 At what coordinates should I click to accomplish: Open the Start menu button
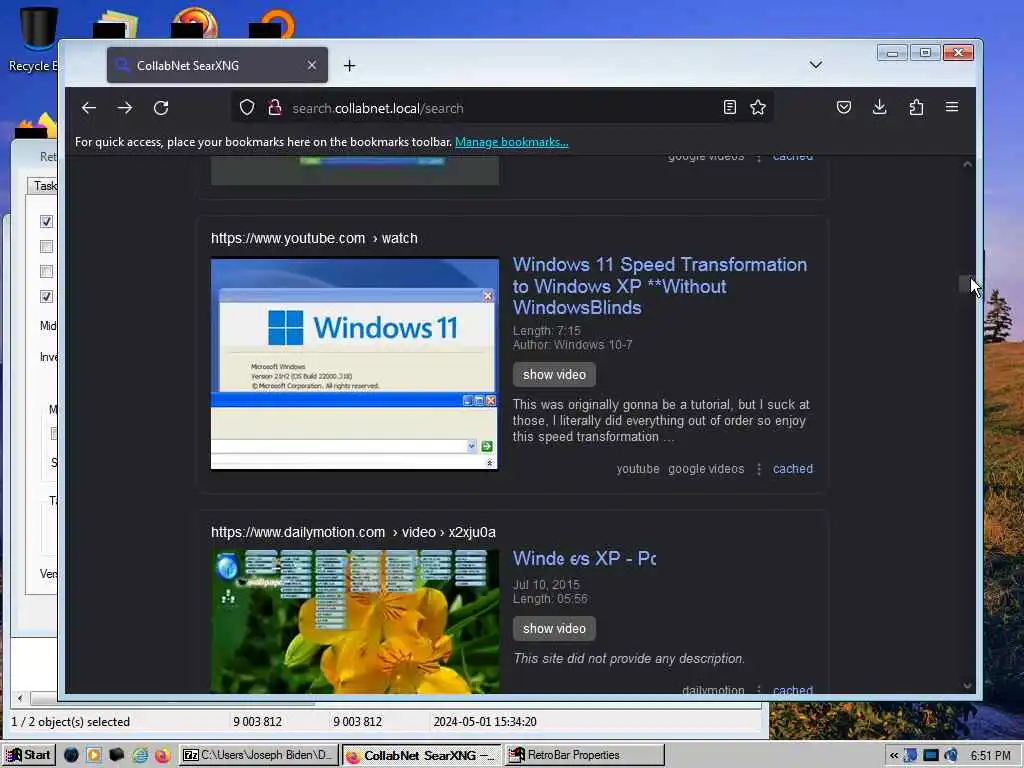pos(29,755)
